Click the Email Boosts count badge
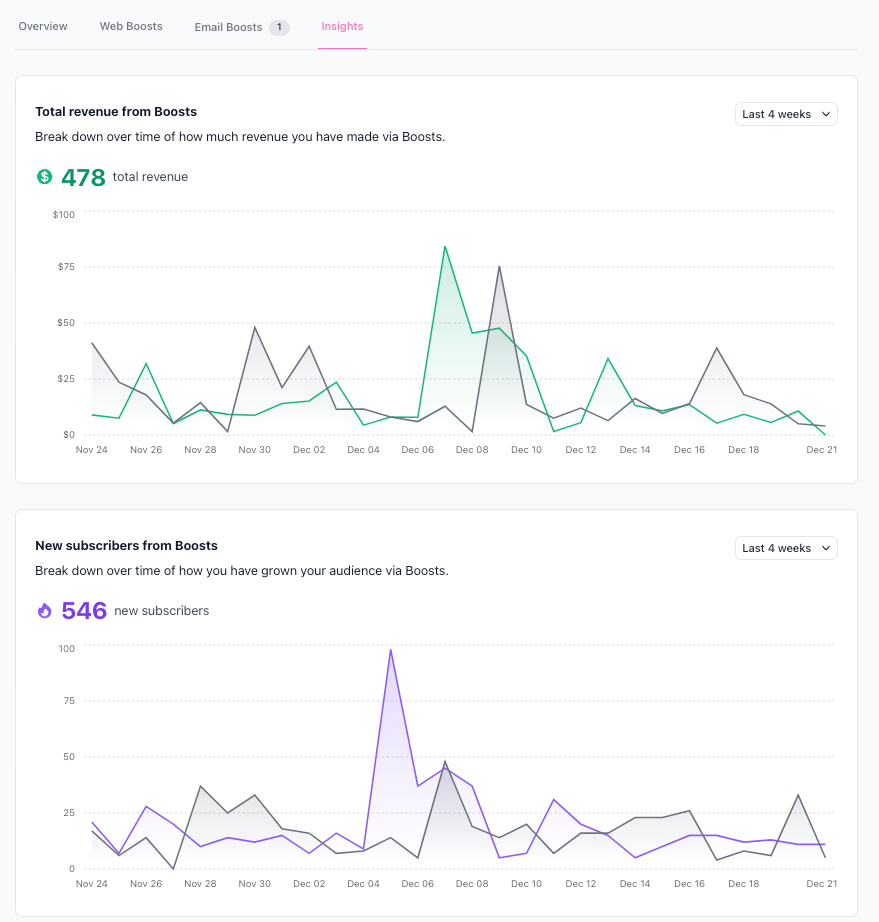 [x=279, y=27]
